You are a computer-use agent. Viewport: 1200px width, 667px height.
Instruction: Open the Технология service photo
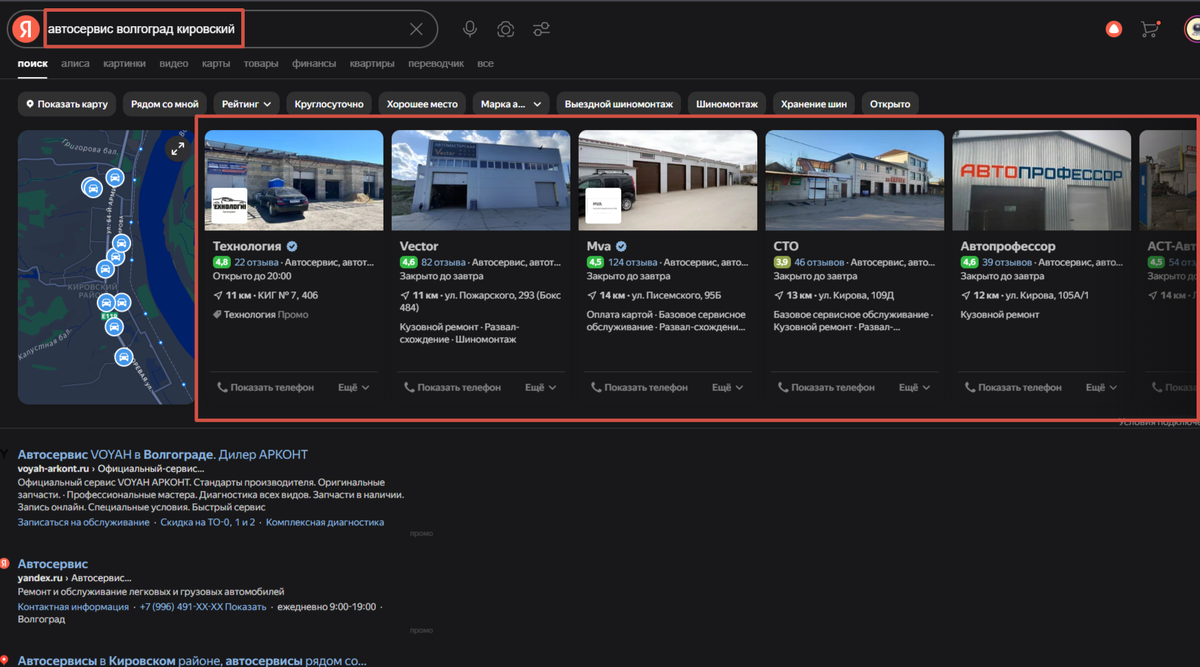(x=293, y=180)
